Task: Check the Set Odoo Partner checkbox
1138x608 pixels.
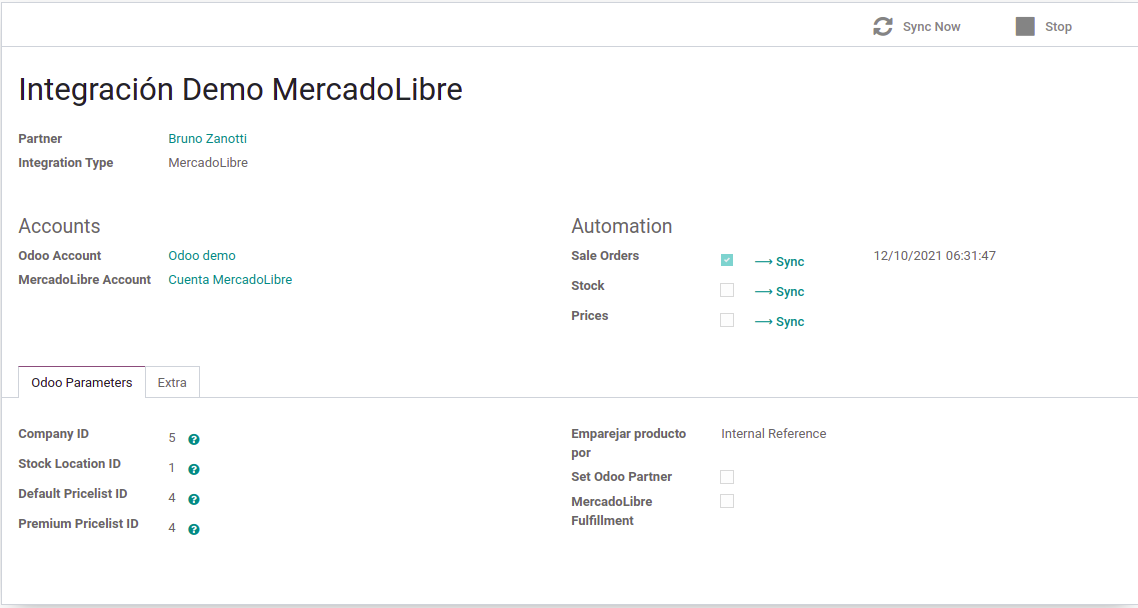Action: click(x=727, y=477)
